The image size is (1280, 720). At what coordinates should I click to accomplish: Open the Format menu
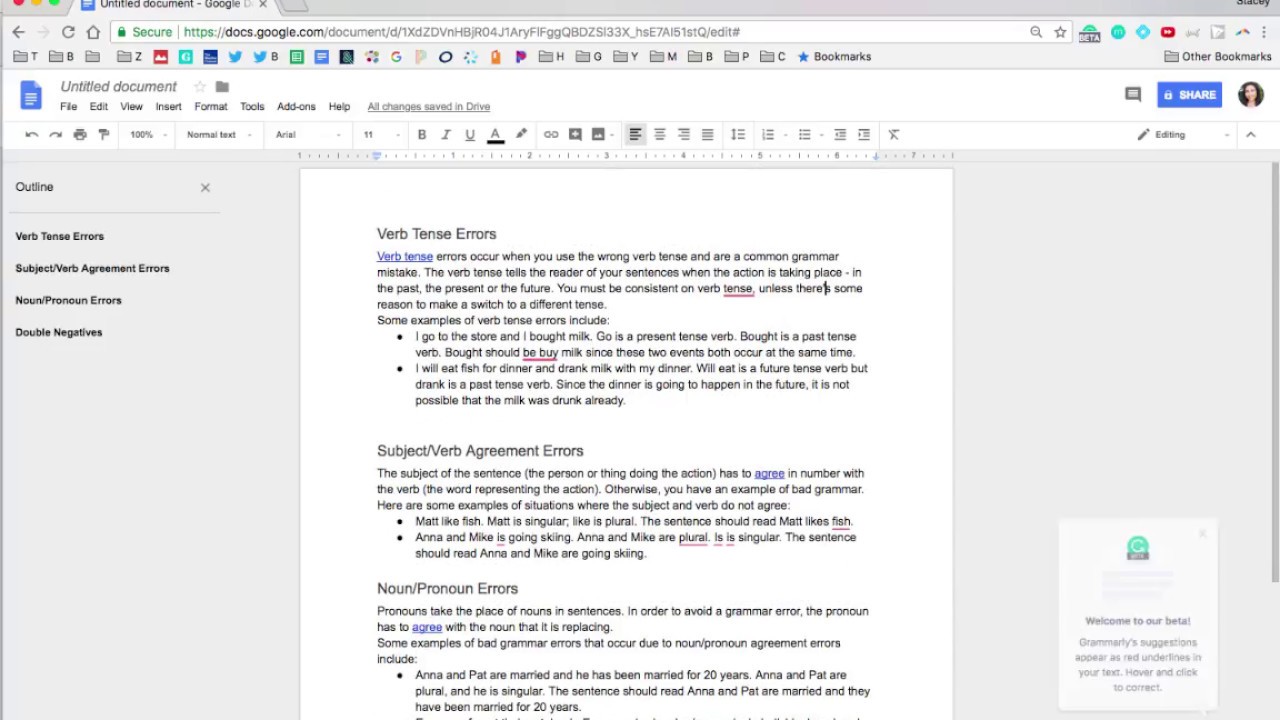210,107
